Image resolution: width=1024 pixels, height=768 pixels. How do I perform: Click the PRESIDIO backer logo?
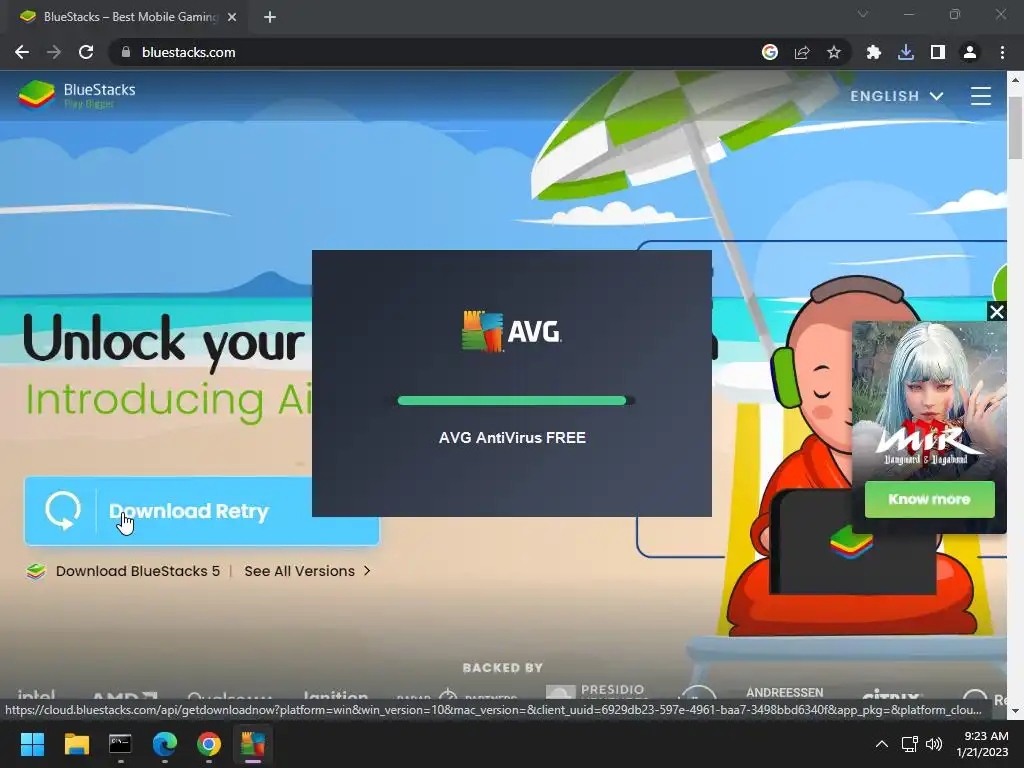point(595,692)
